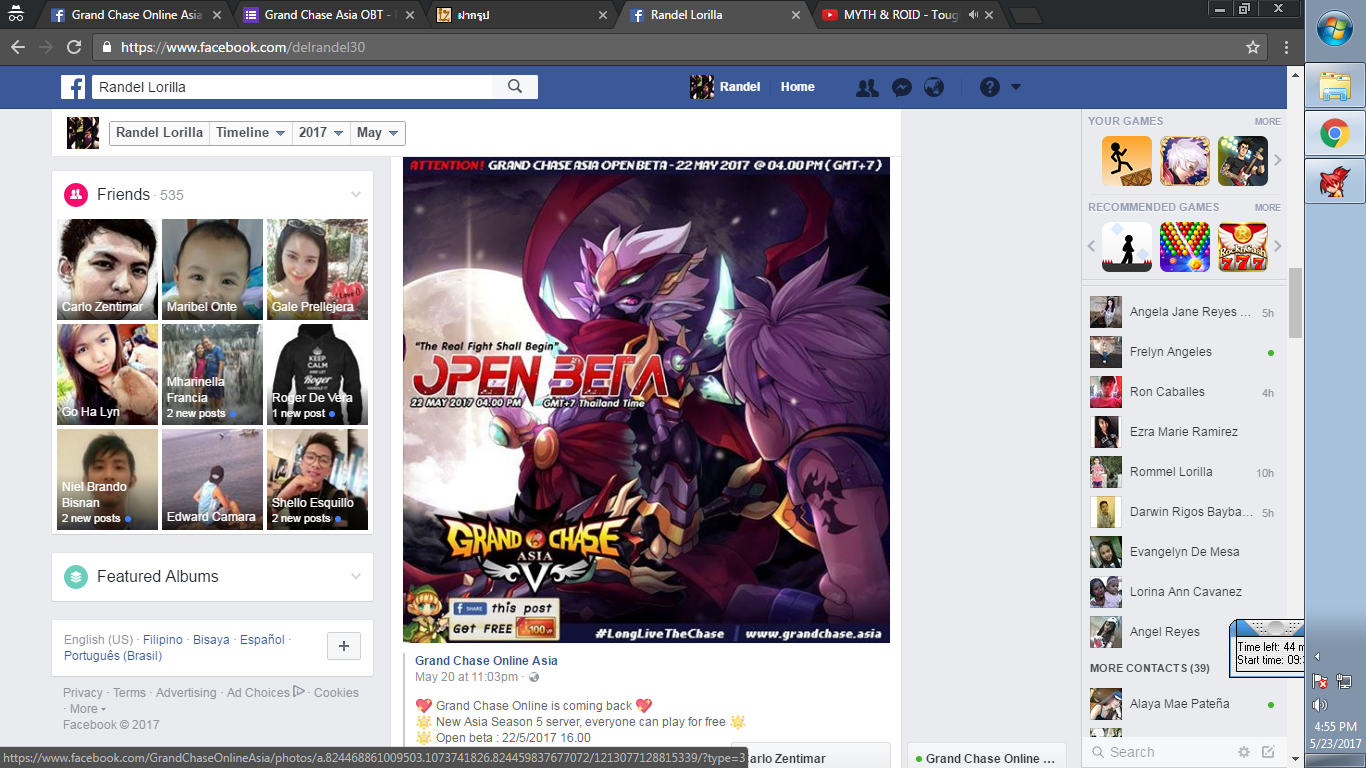Click the volume speaker tray icon
Image resolution: width=1366 pixels, height=768 pixels.
pyautogui.click(x=1320, y=705)
